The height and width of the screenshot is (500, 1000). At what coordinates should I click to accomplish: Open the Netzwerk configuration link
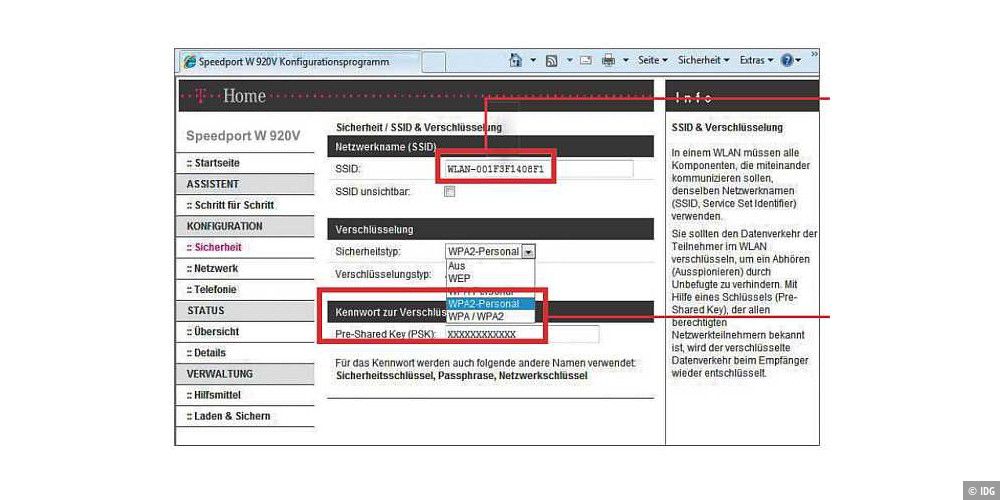pyautogui.click(x=216, y=268)
